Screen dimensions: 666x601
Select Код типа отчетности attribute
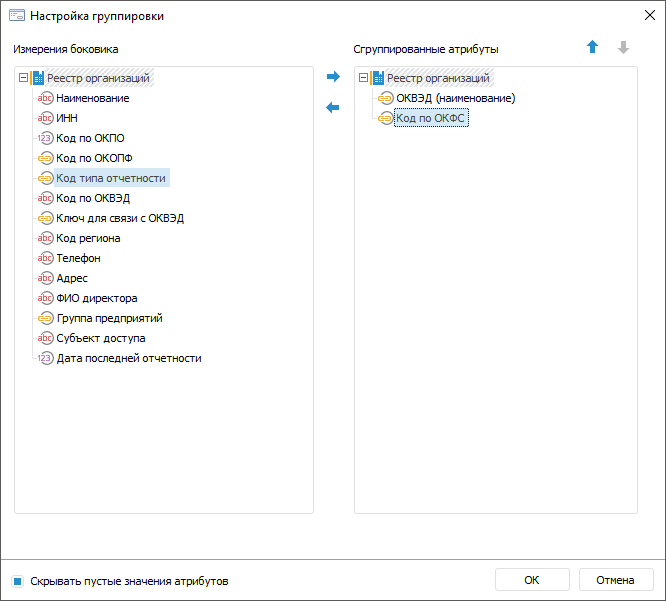click(x=111, y=178)
